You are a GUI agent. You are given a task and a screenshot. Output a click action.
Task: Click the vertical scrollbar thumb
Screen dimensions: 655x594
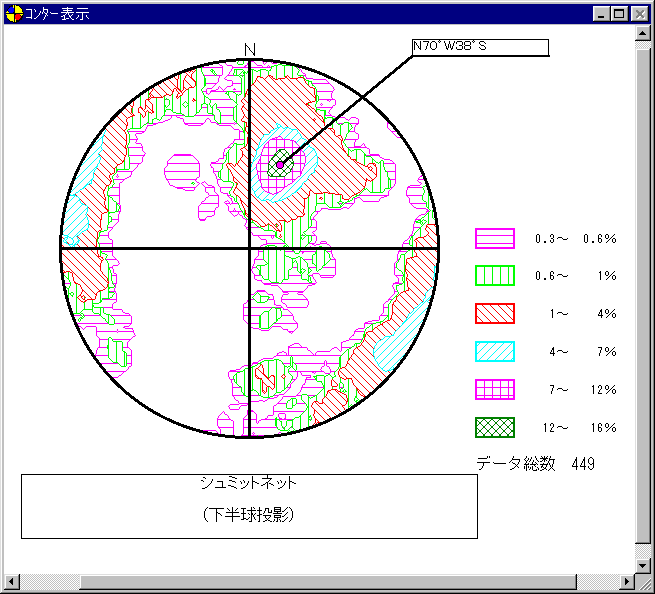[642, 296]
